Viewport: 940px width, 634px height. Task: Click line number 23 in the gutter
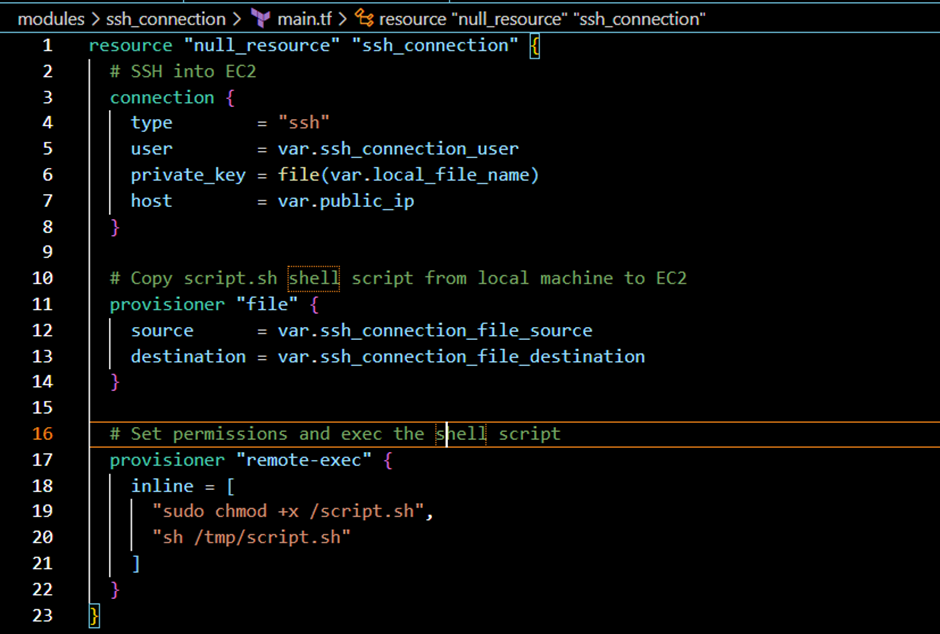(42, 615)
